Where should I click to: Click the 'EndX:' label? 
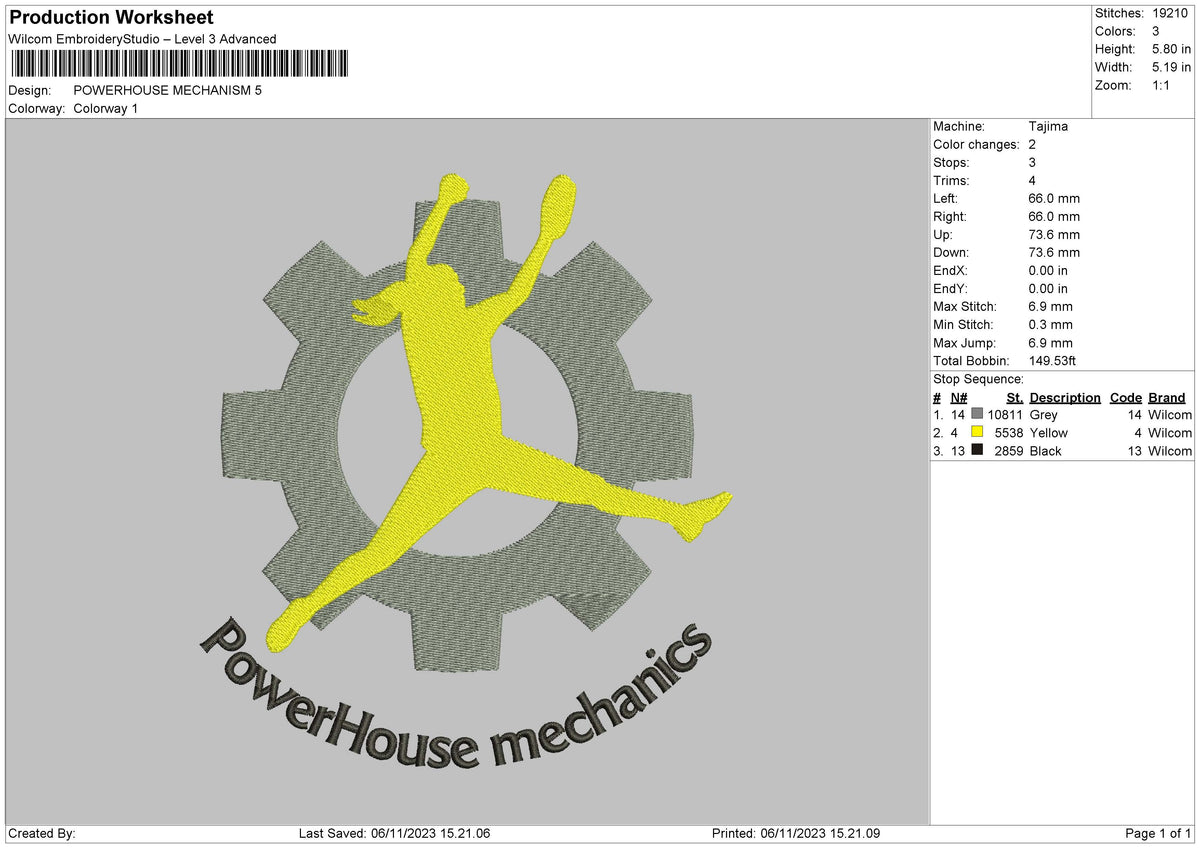(x=951, y=270)
